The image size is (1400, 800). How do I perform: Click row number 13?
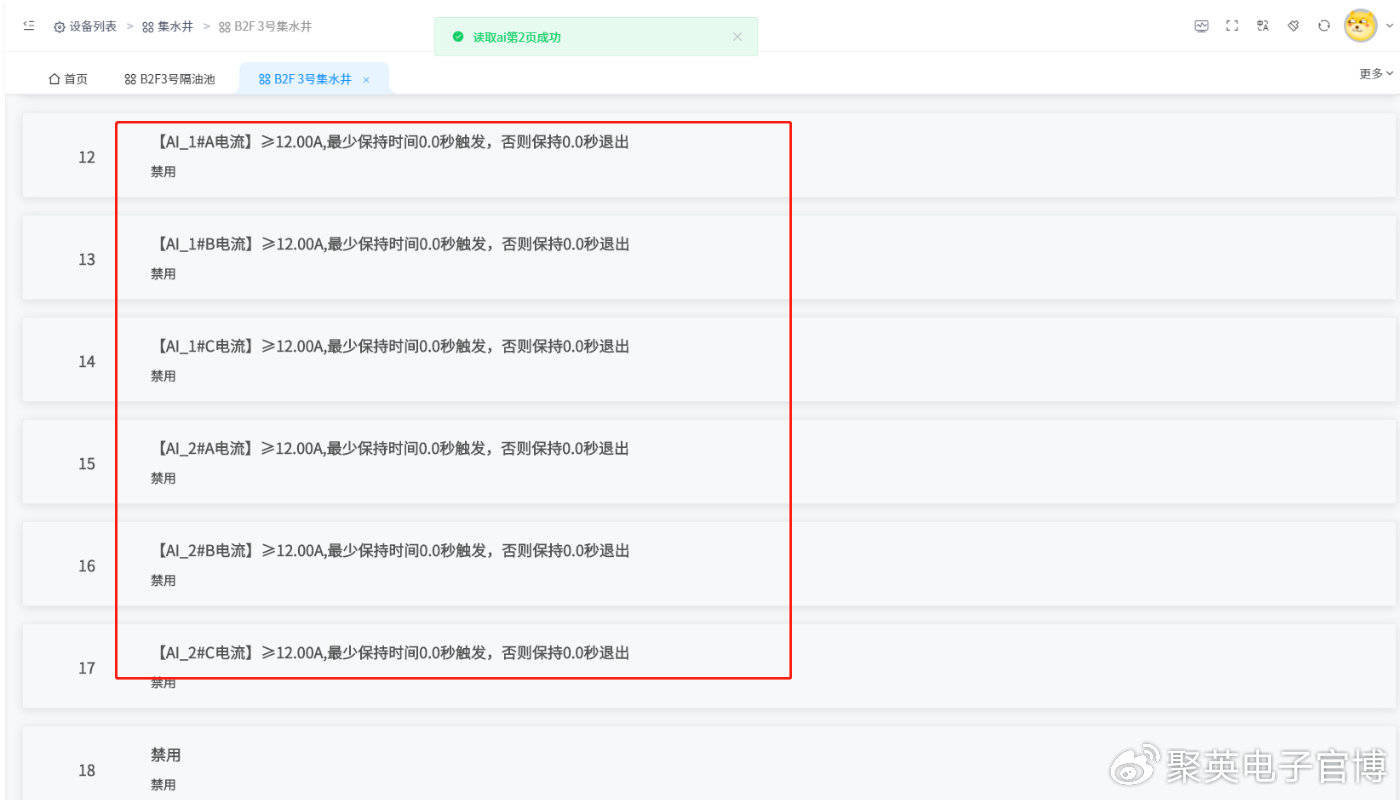tap(87, 259)
